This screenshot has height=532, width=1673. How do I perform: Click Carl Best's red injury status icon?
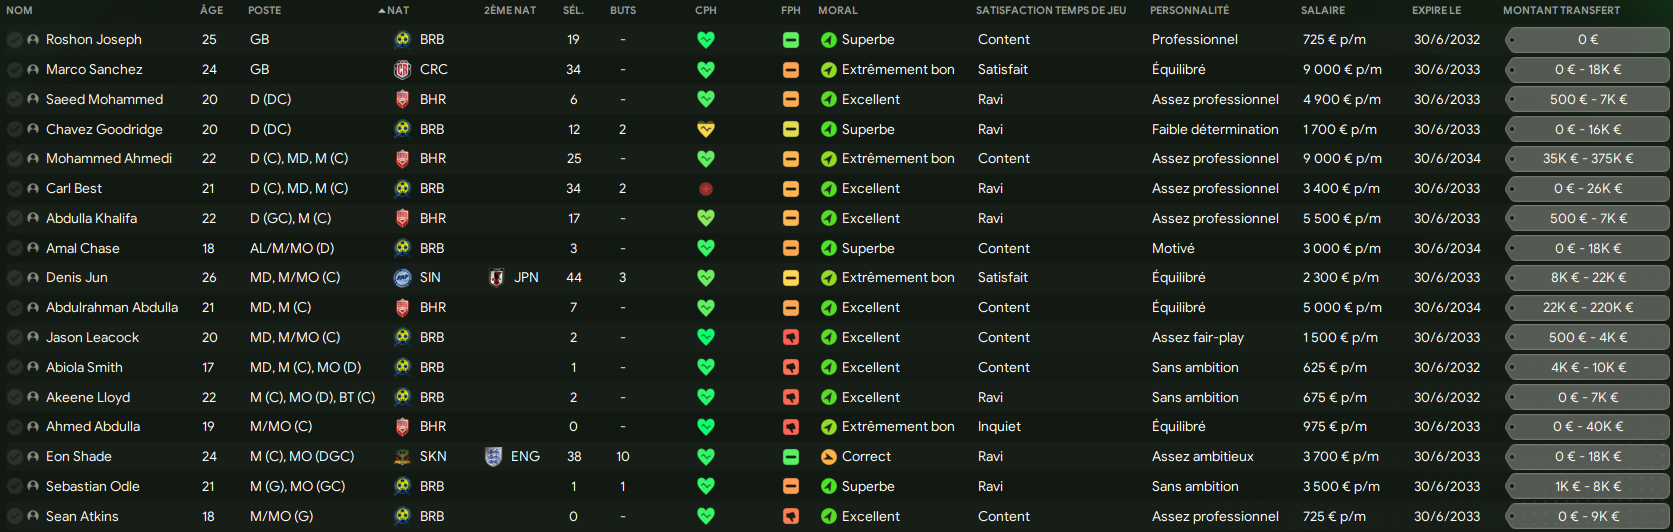click(x=706, y=188)
